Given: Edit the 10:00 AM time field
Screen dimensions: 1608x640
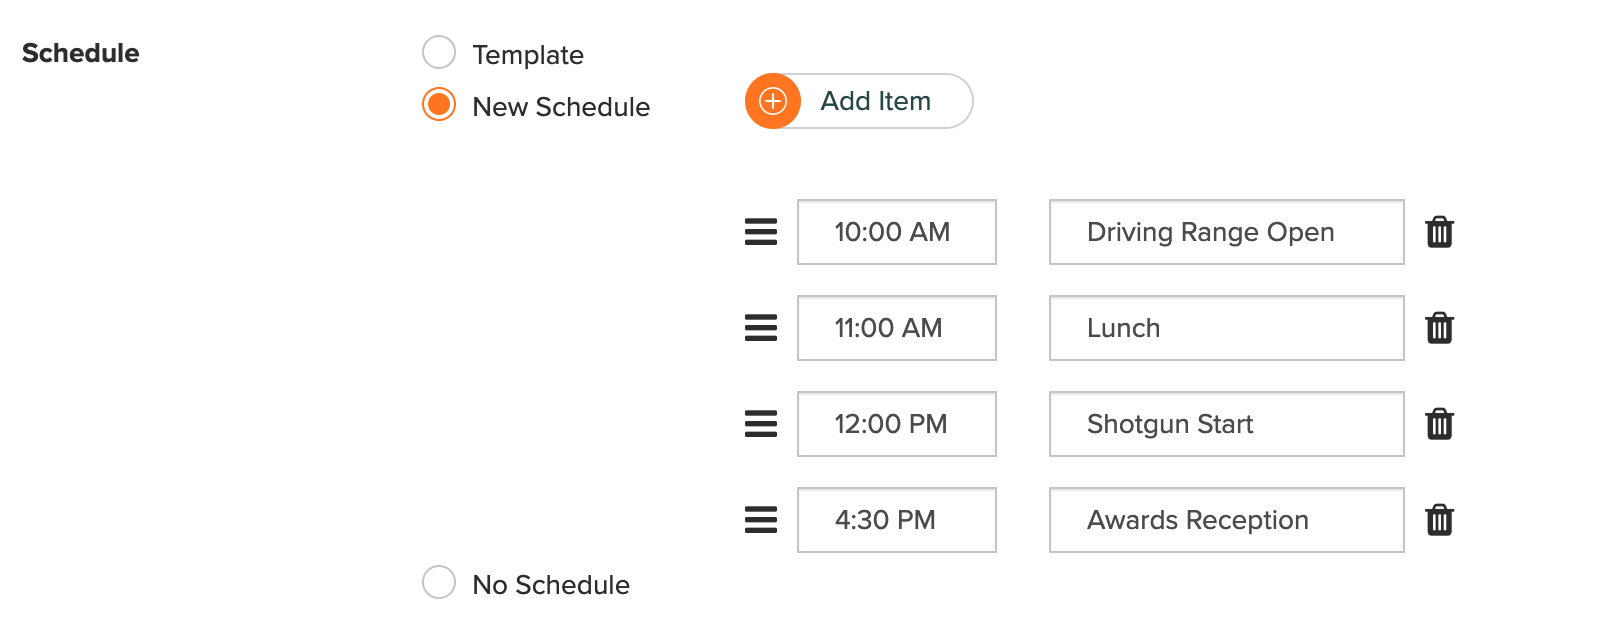Looking at the screenshot, I should pos(897,232).
